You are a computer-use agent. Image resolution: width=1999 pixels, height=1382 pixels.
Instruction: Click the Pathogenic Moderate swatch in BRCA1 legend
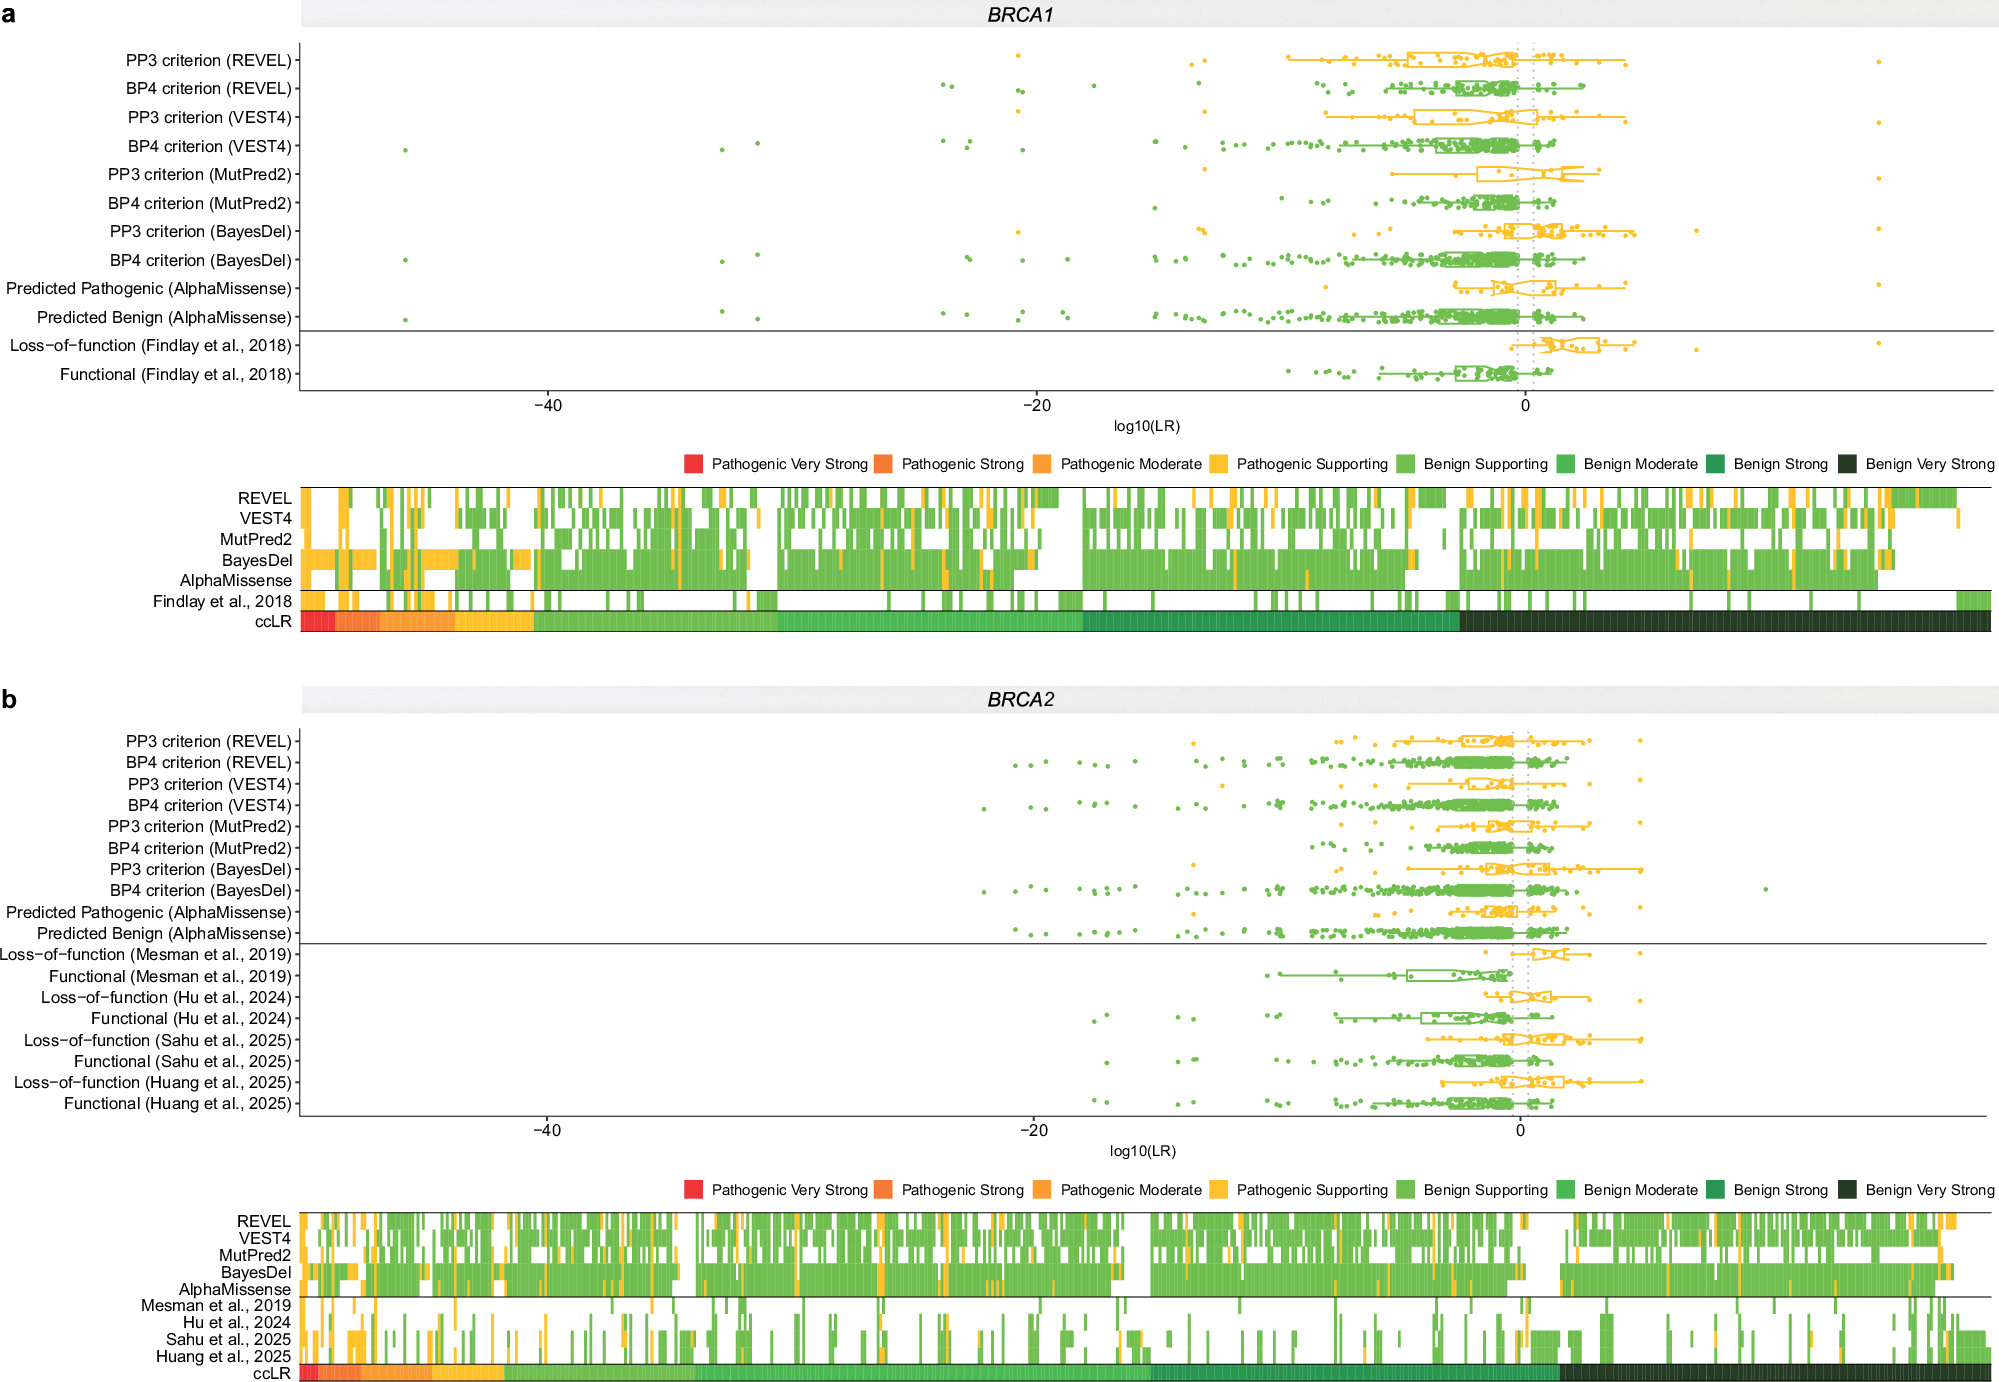click(x=1042, y=464)
